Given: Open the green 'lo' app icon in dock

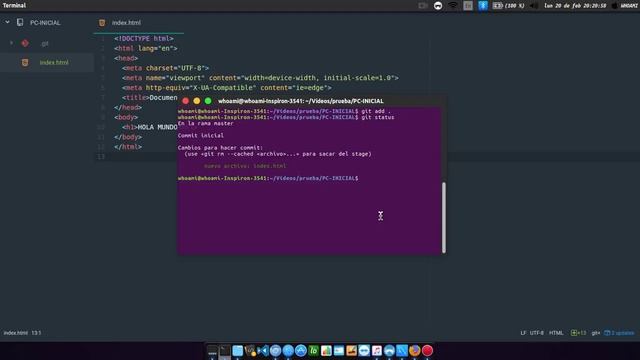Looking at the screenshot, I should (313, 351).
